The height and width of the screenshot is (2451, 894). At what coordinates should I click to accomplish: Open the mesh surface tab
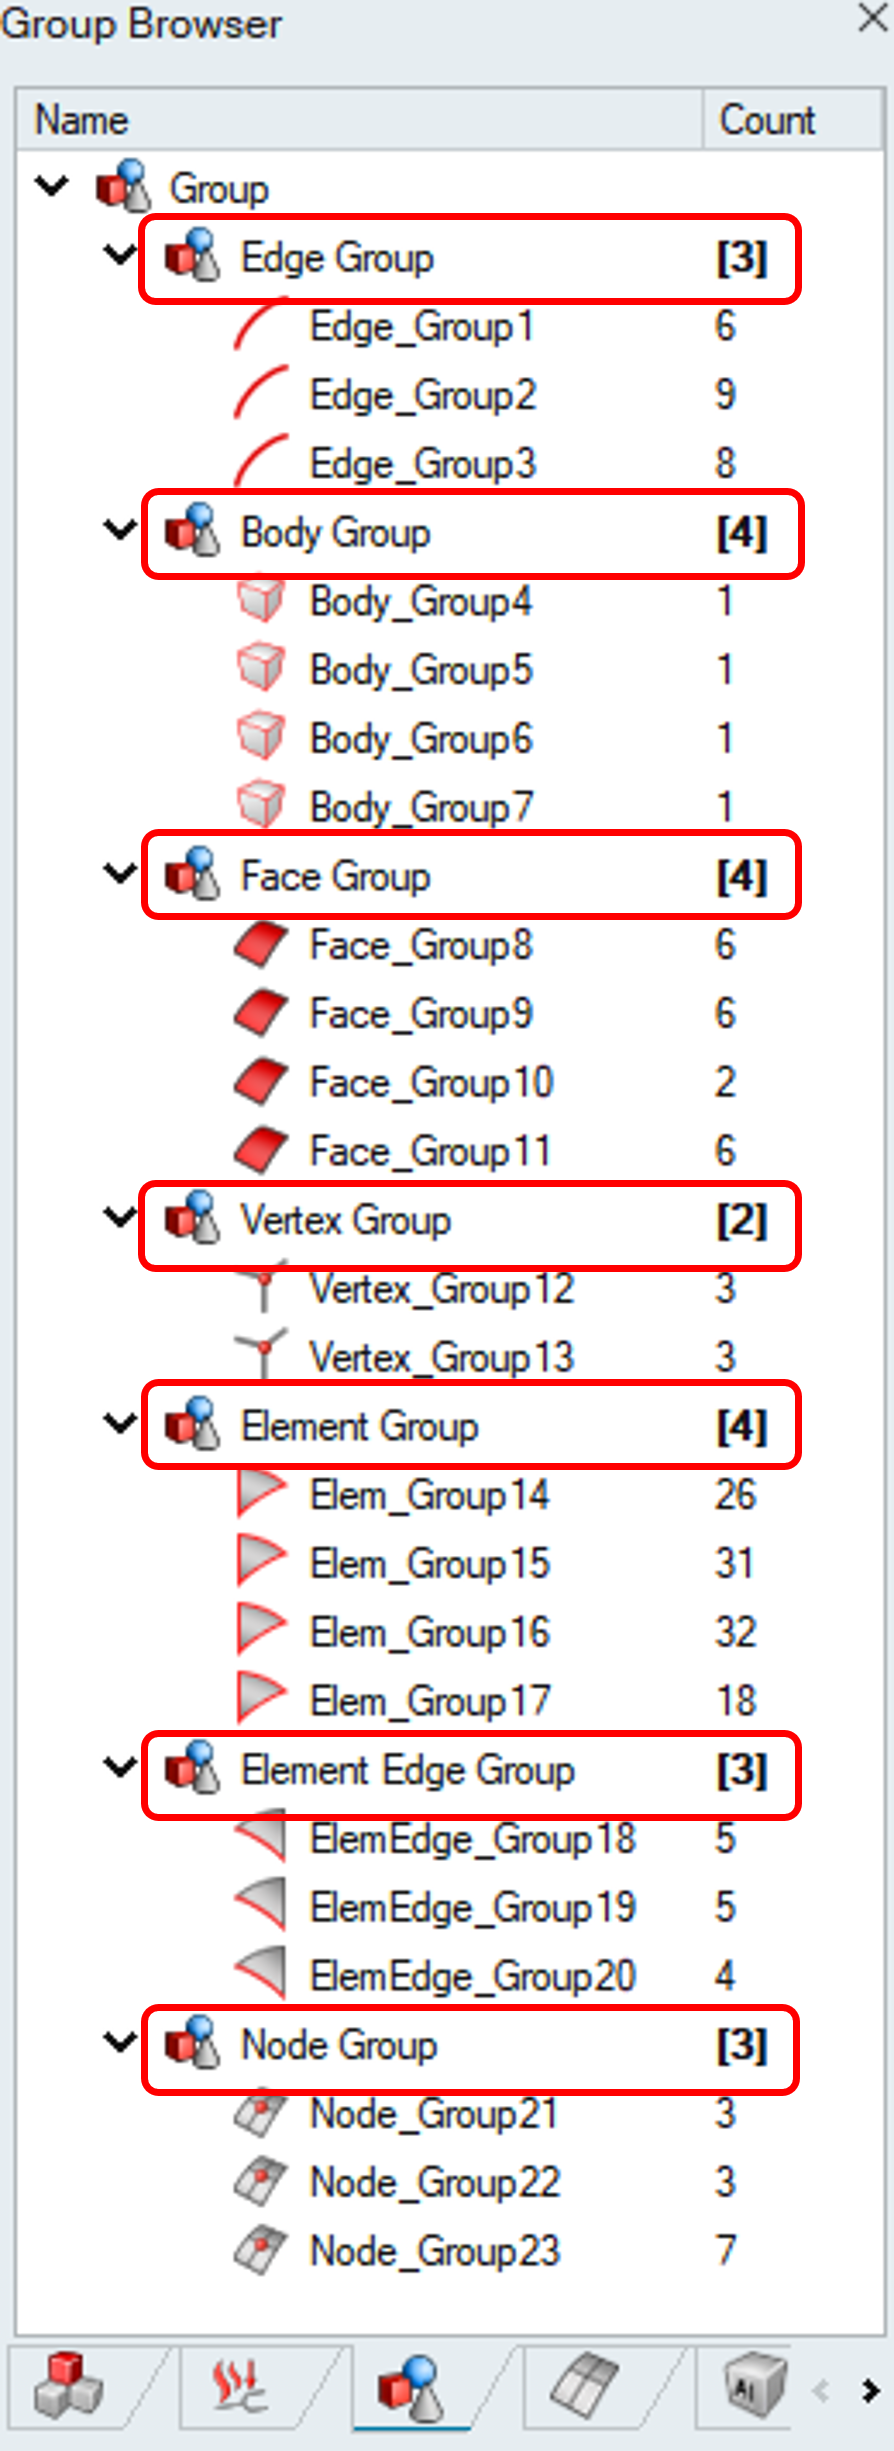pyautogui.click(x=585, y=2386)
